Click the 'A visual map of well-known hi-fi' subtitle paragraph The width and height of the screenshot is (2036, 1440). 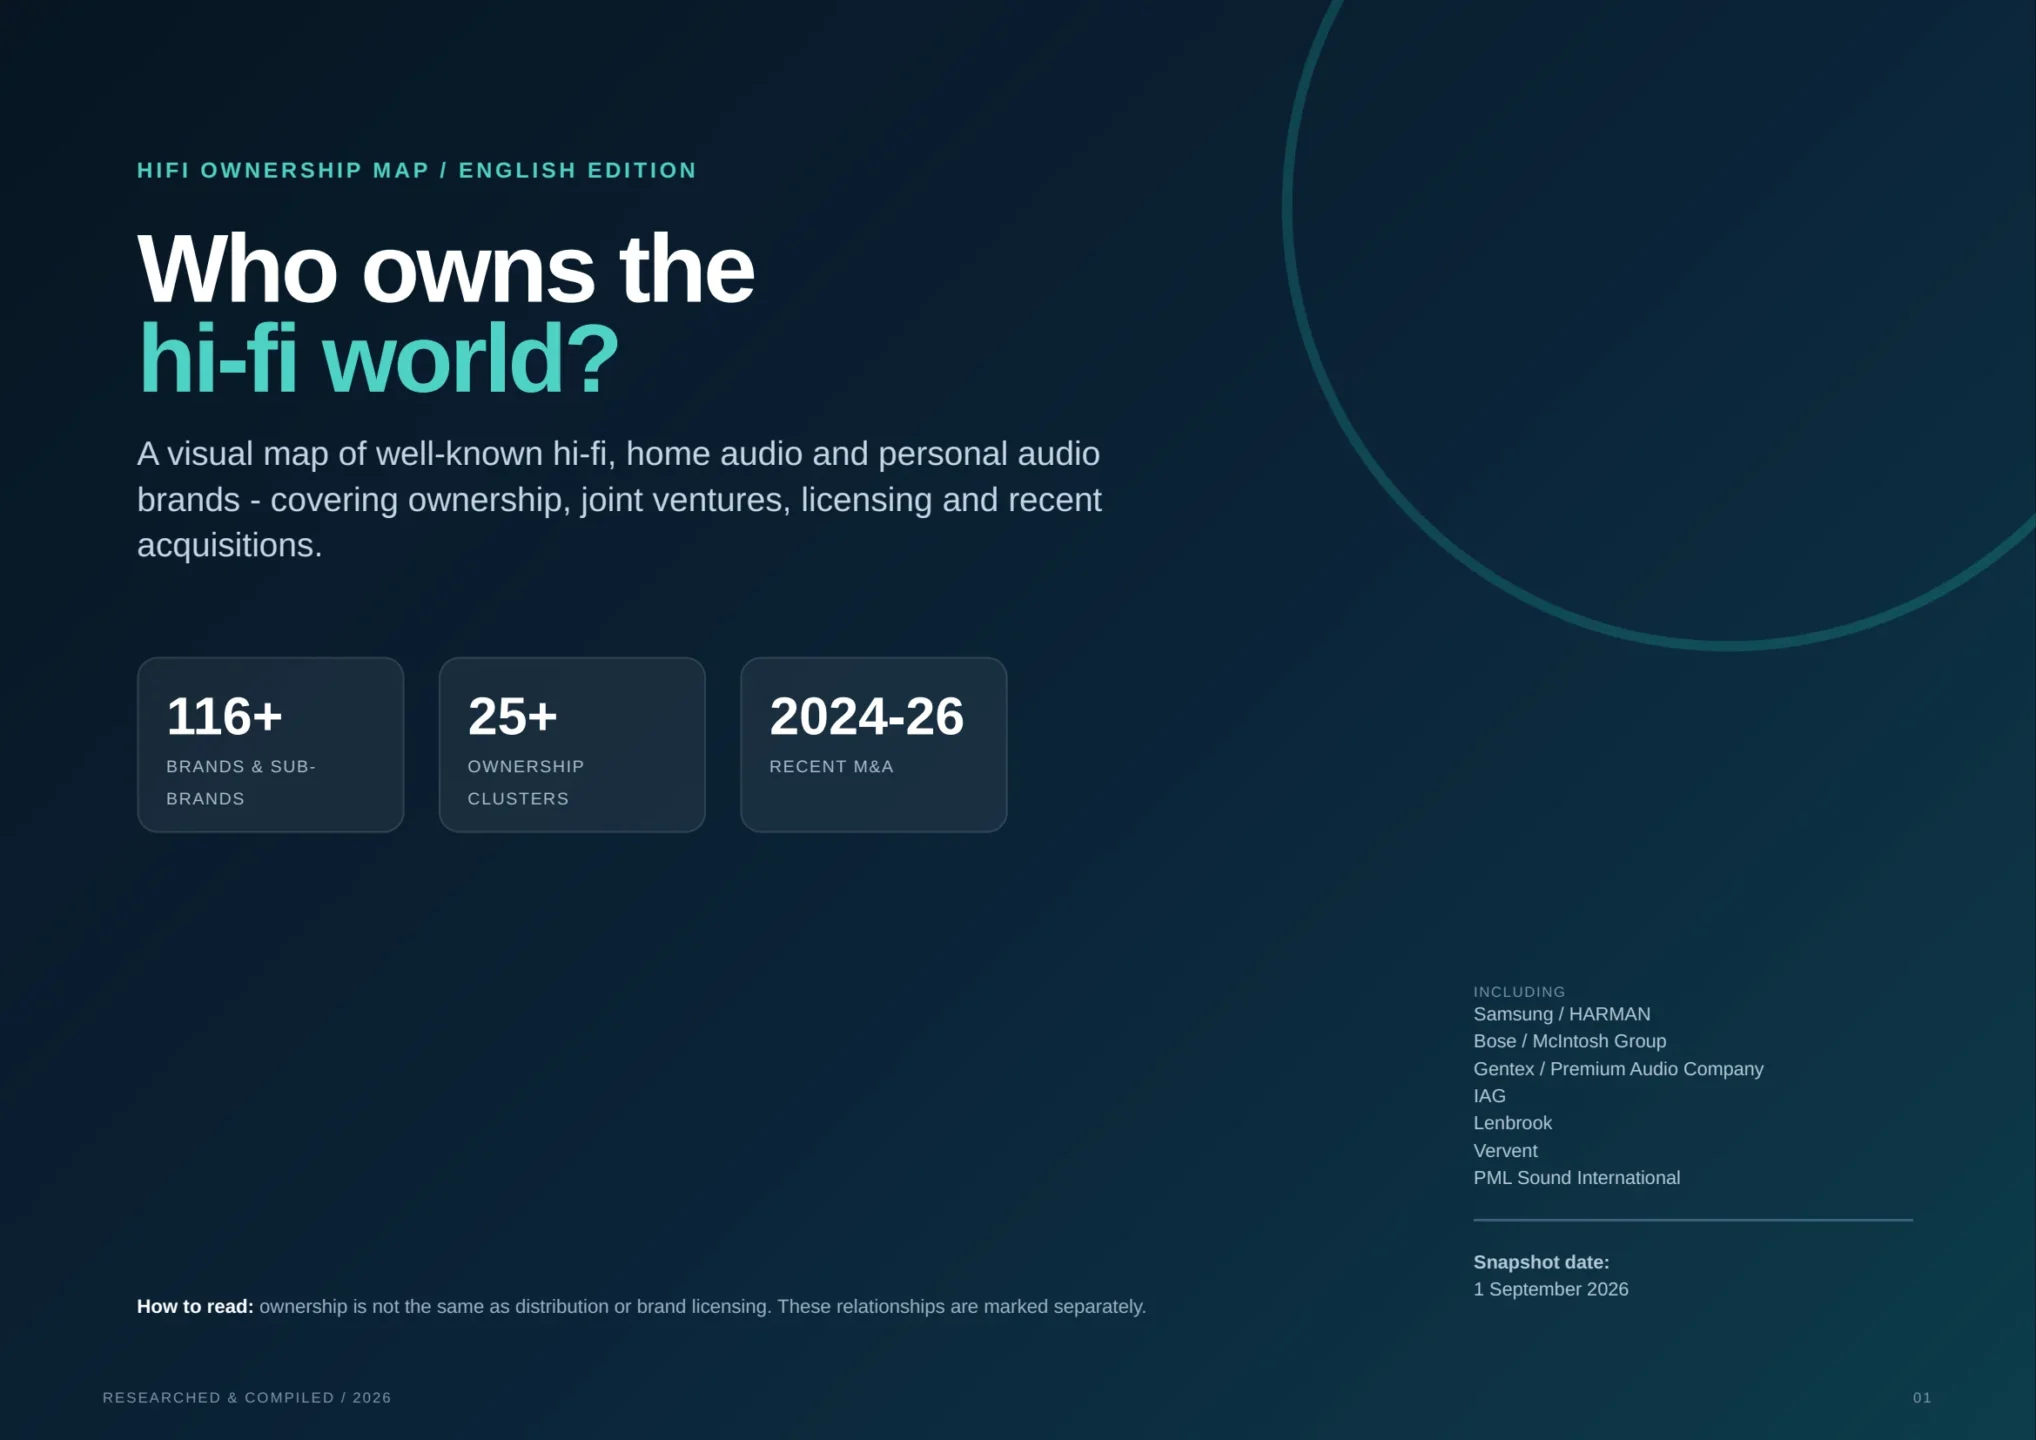pos(619,499)
